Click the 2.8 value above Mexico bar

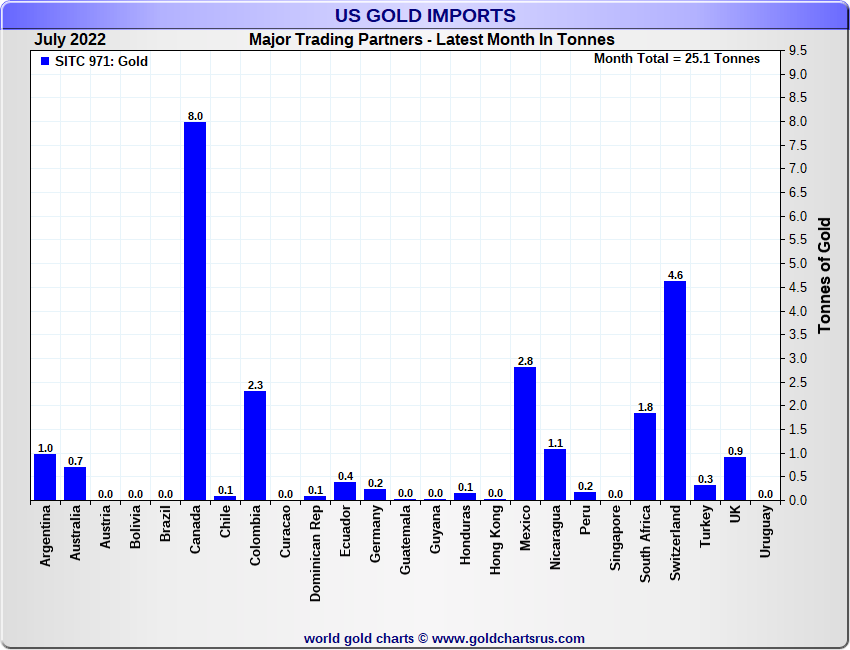pos(525,361)
